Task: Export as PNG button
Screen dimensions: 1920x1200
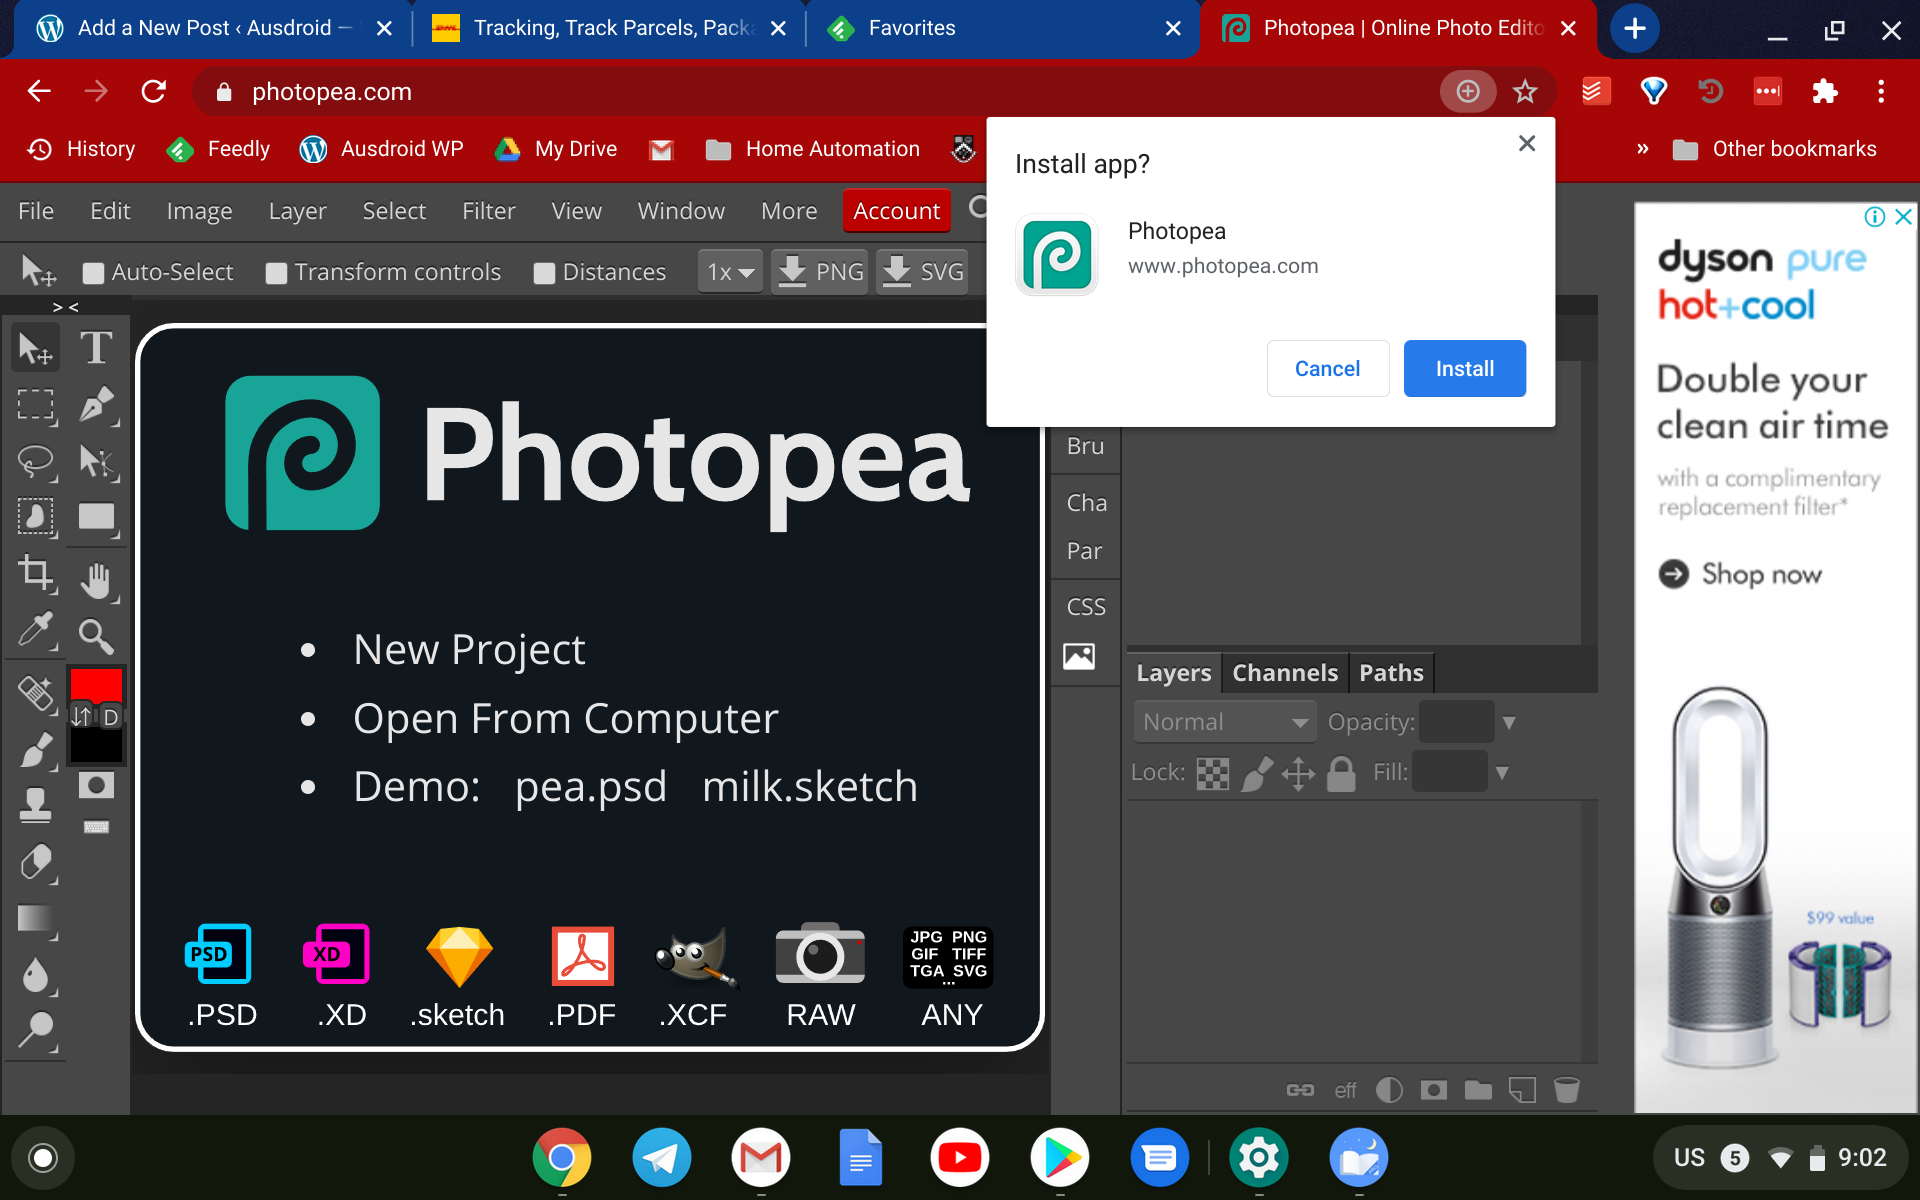Action: 820,272
